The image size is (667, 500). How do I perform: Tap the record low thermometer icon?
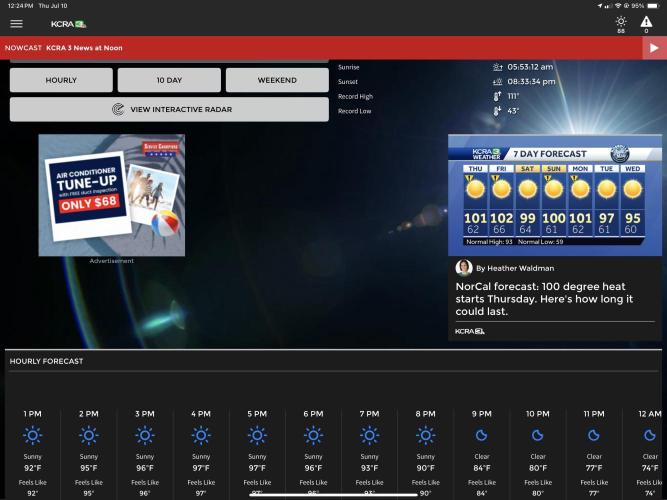[497, 111]
